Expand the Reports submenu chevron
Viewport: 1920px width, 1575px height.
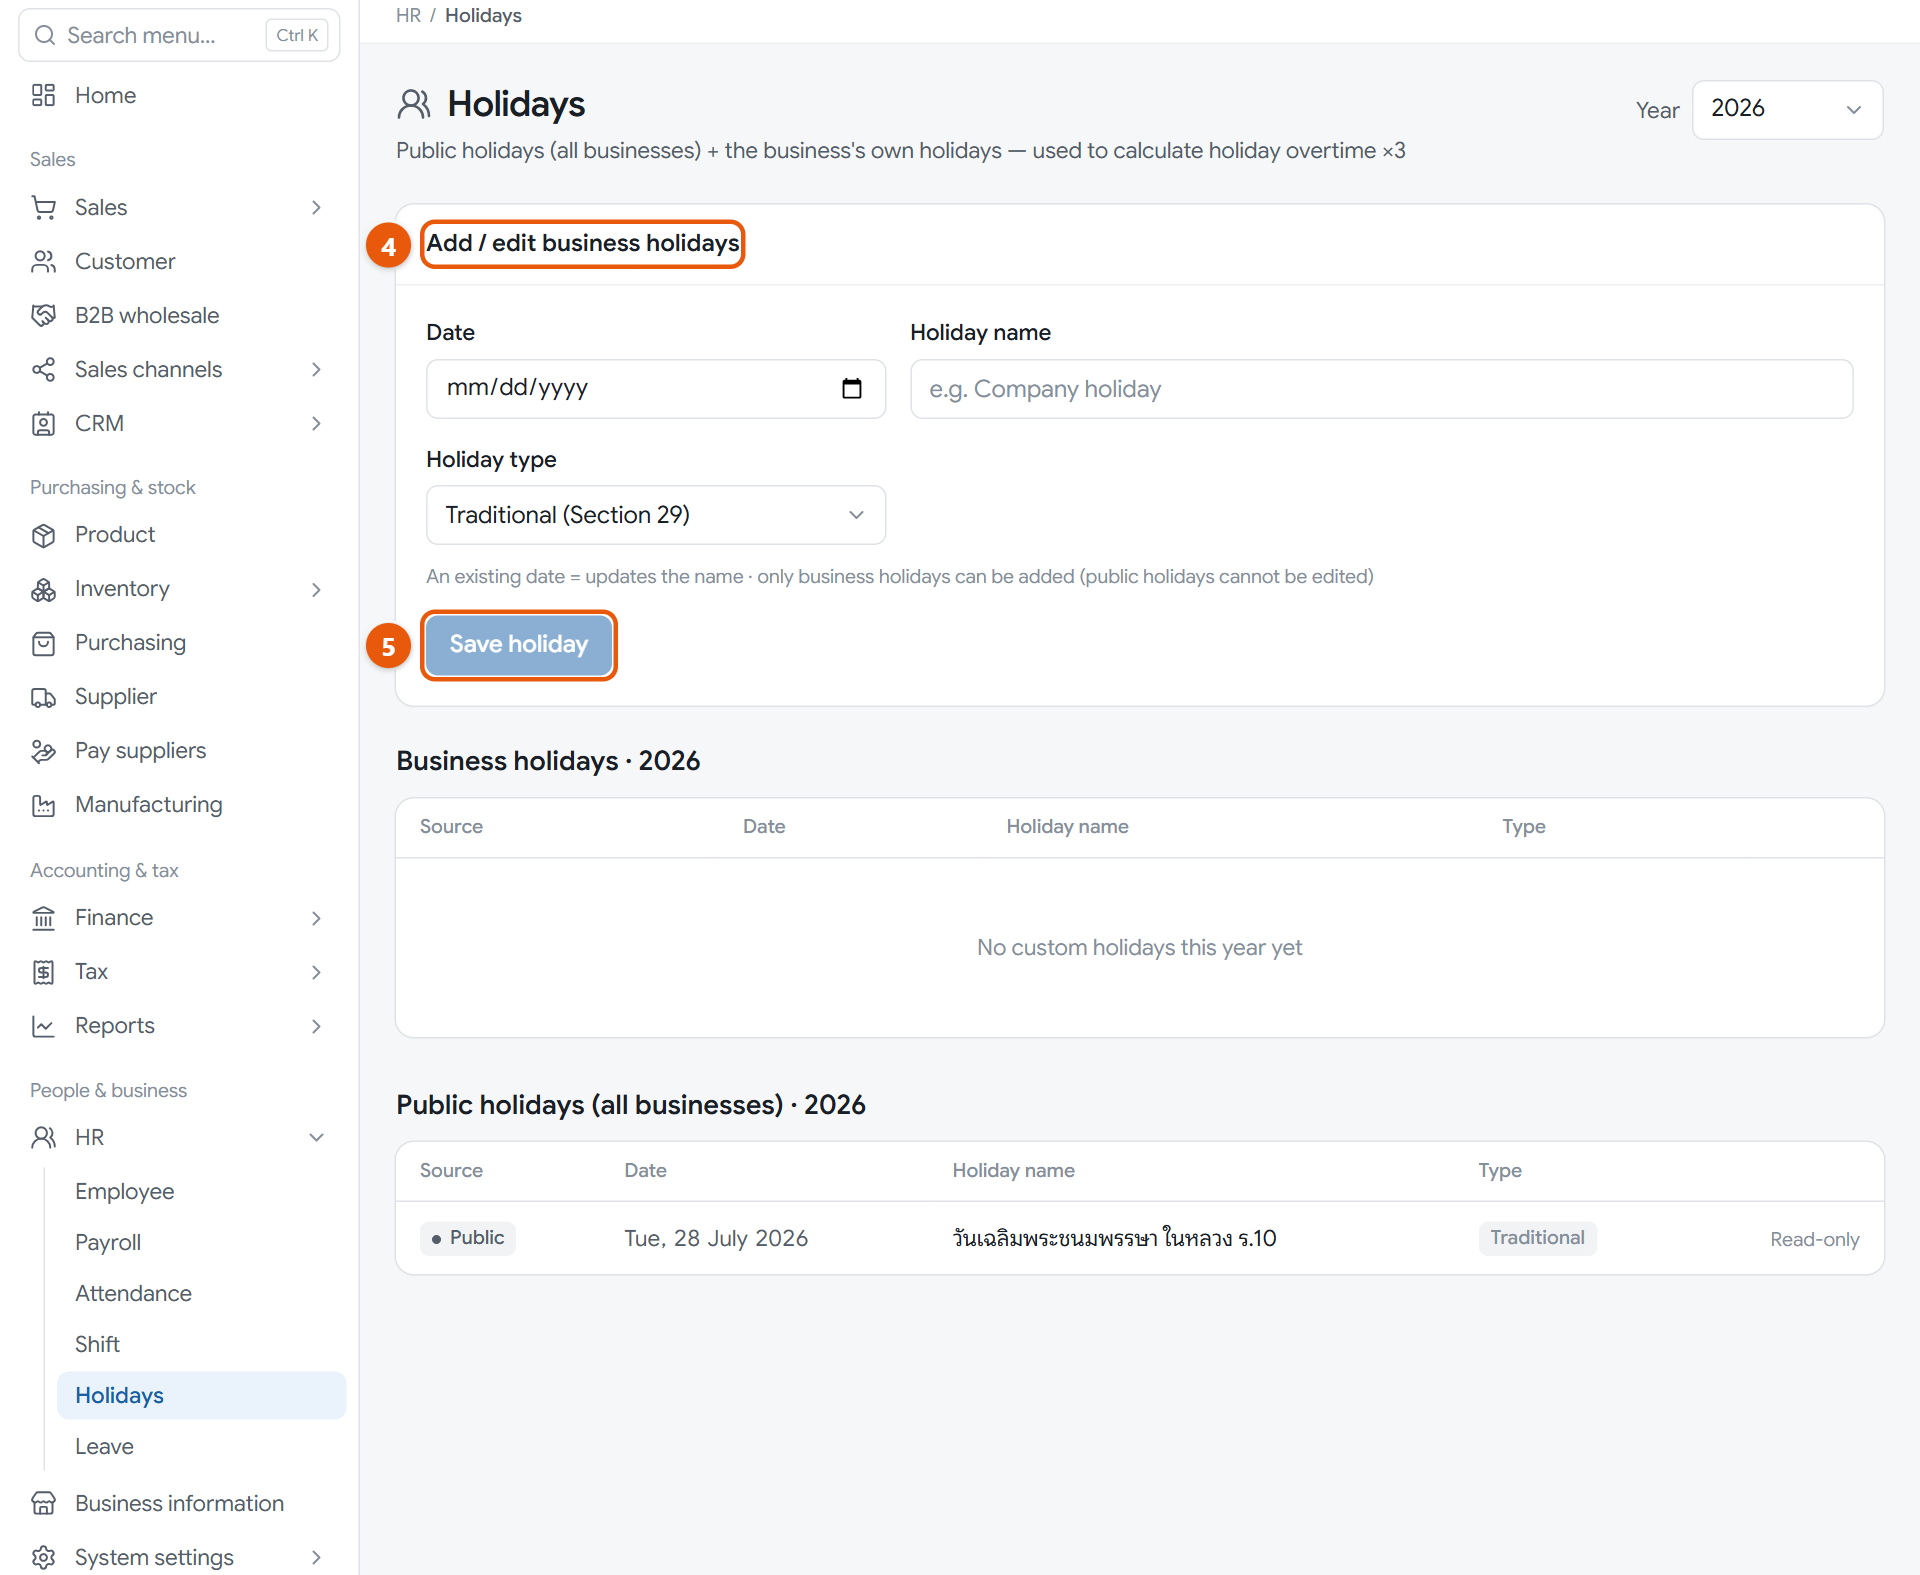tap(316, 1026)
